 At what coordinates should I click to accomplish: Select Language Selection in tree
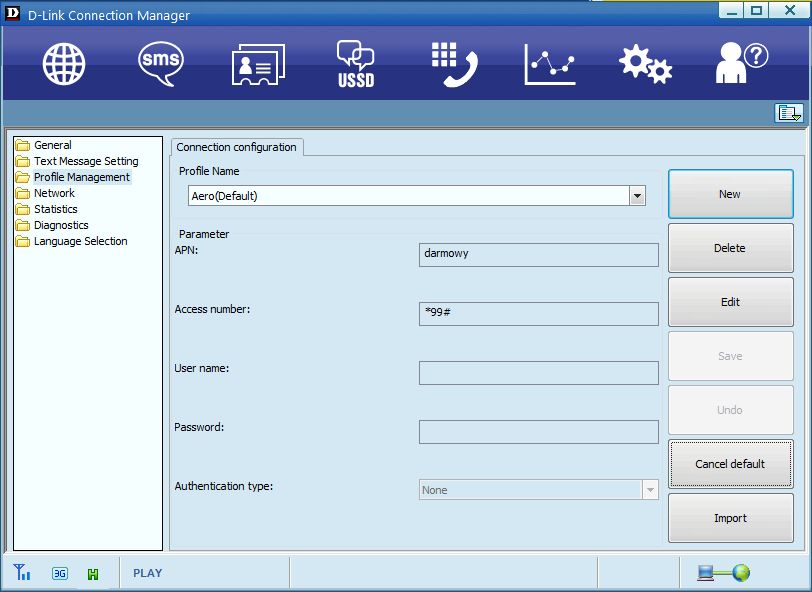(80, 241)
